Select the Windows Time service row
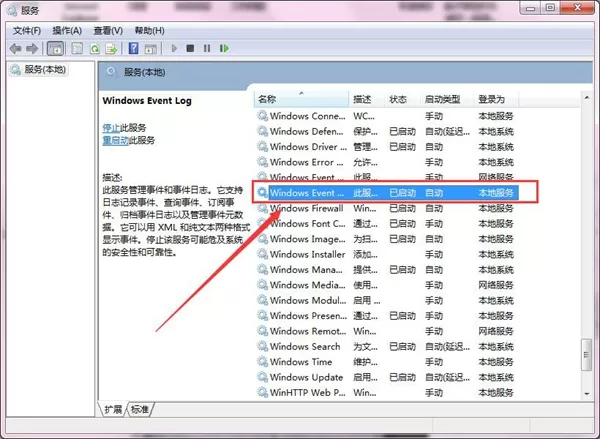This screenshot has height=439, width=600. (386, 362)
